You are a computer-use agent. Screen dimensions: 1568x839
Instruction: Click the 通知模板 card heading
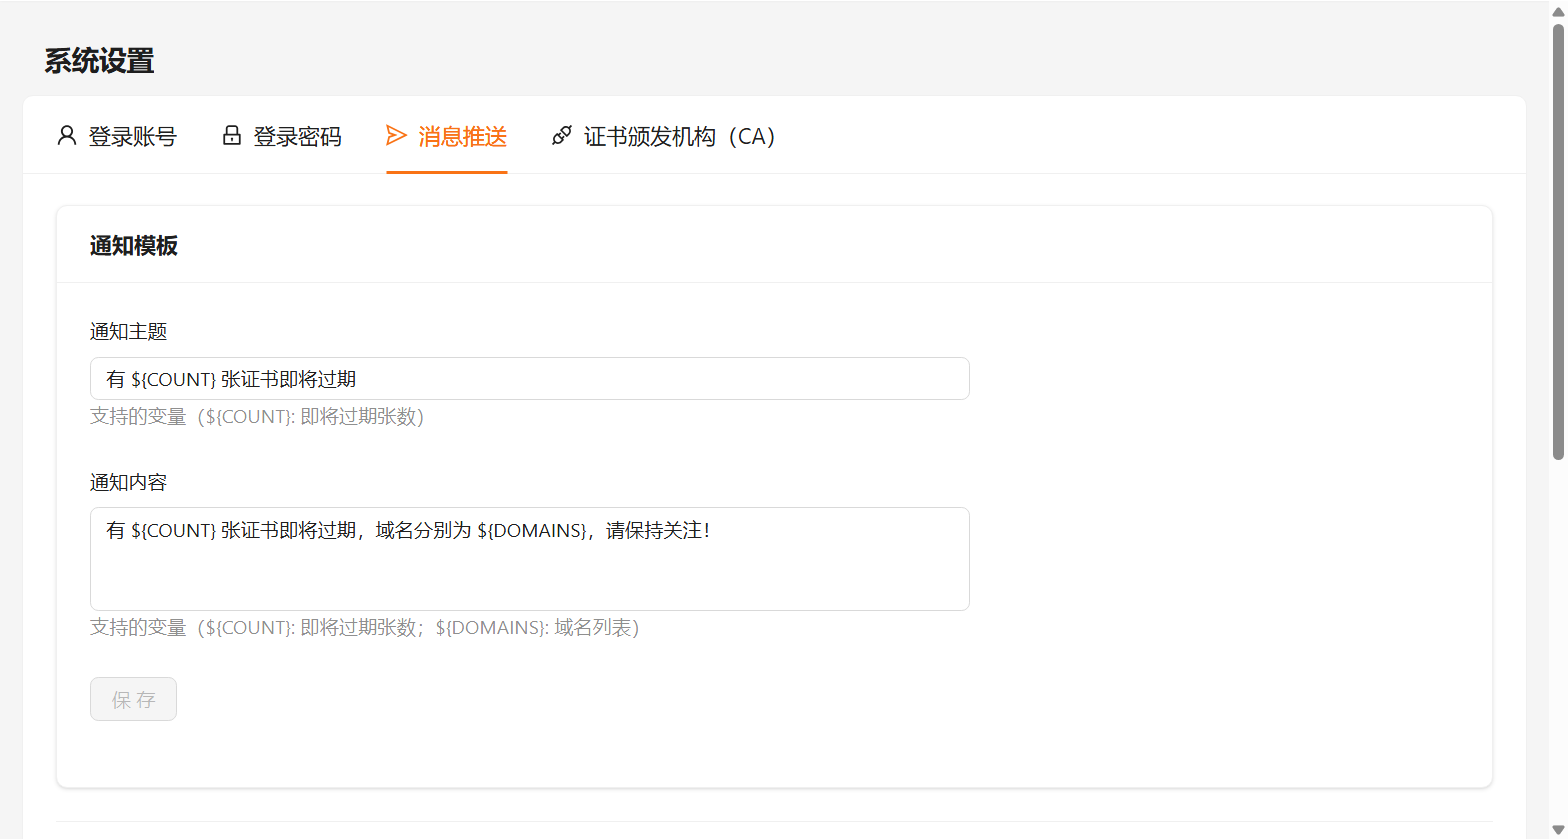coord(134,246)
